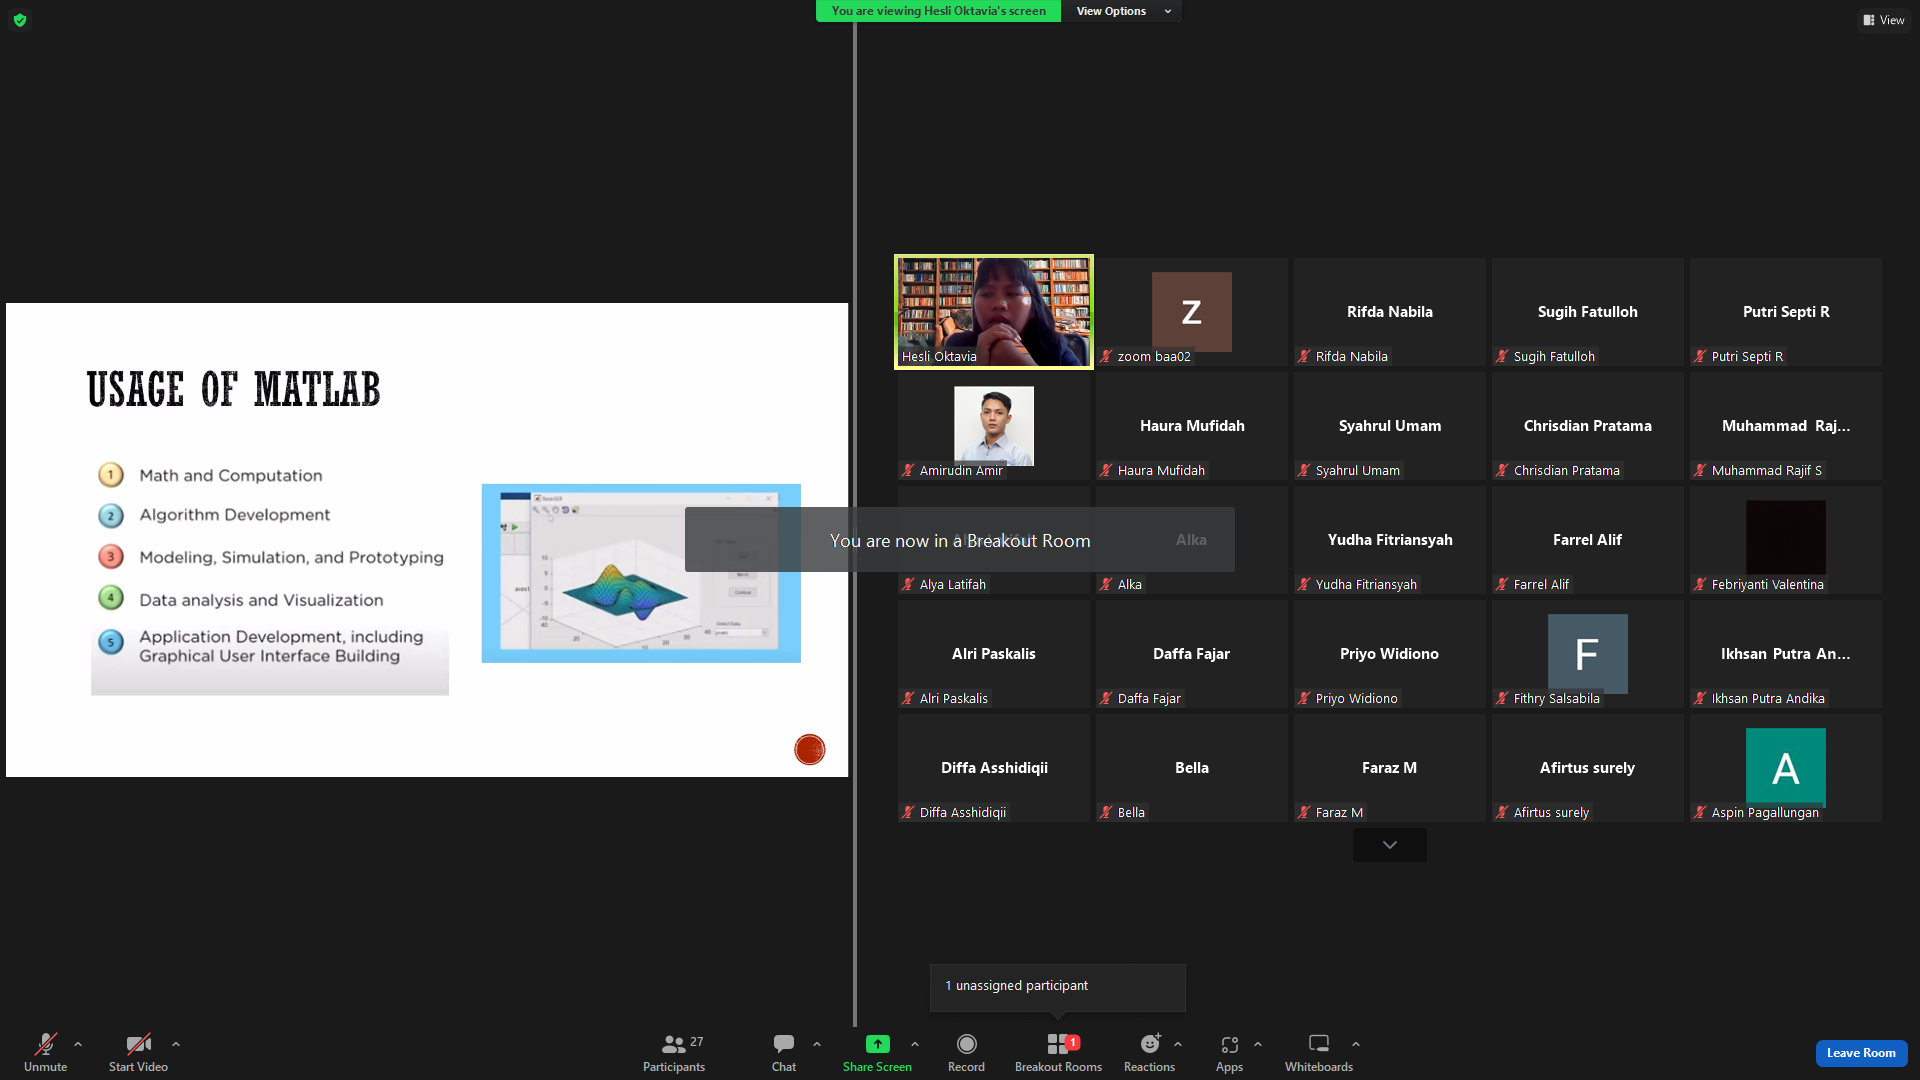Image resolution: width=1920 pixels, height=1080 pixels.
Task: Click Leave Room button
Action: point(1861,1053)
